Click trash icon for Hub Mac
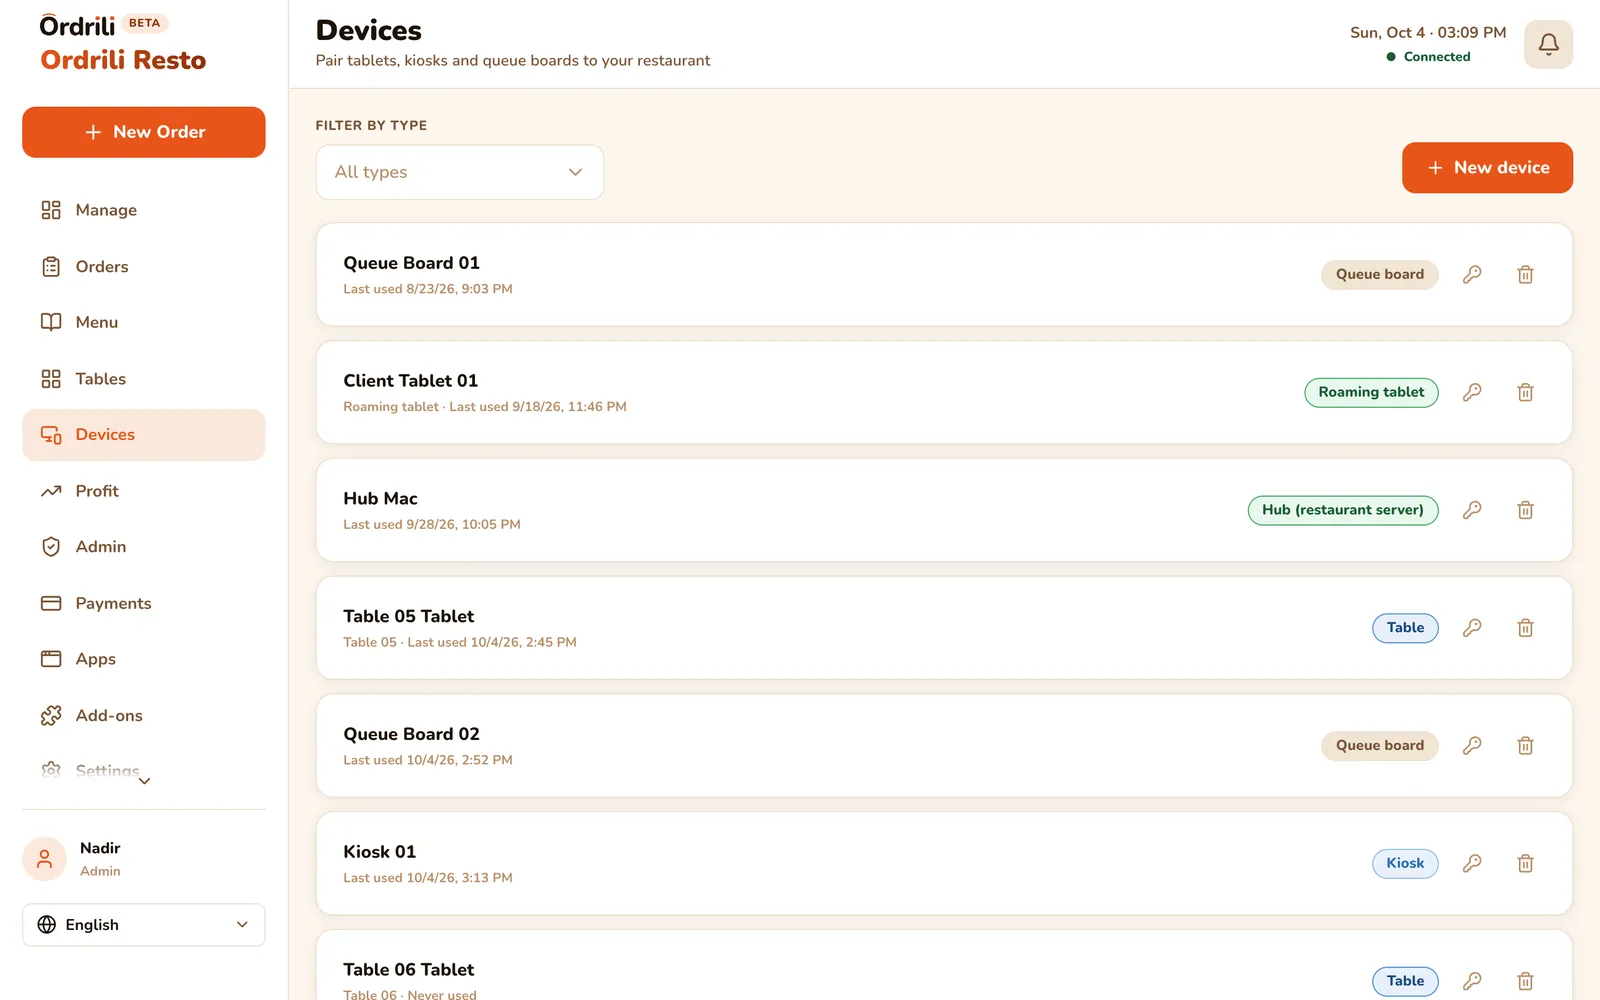Viewport: 1600px width, 1000px height. [1525, 510]
